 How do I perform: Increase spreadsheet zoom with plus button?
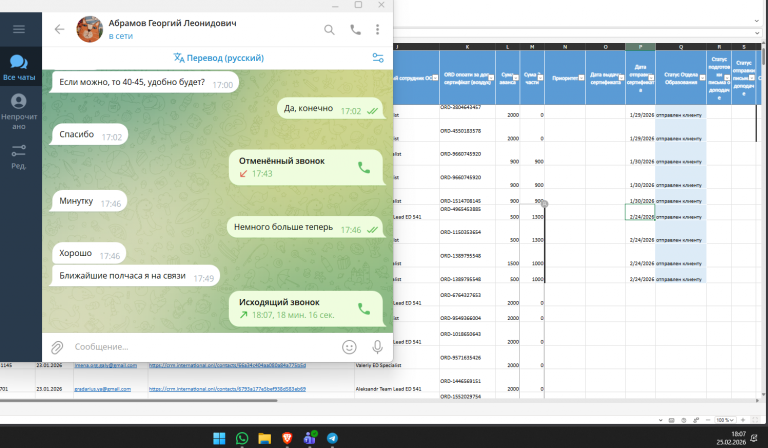pyautogui.click(x=743, y=420)
